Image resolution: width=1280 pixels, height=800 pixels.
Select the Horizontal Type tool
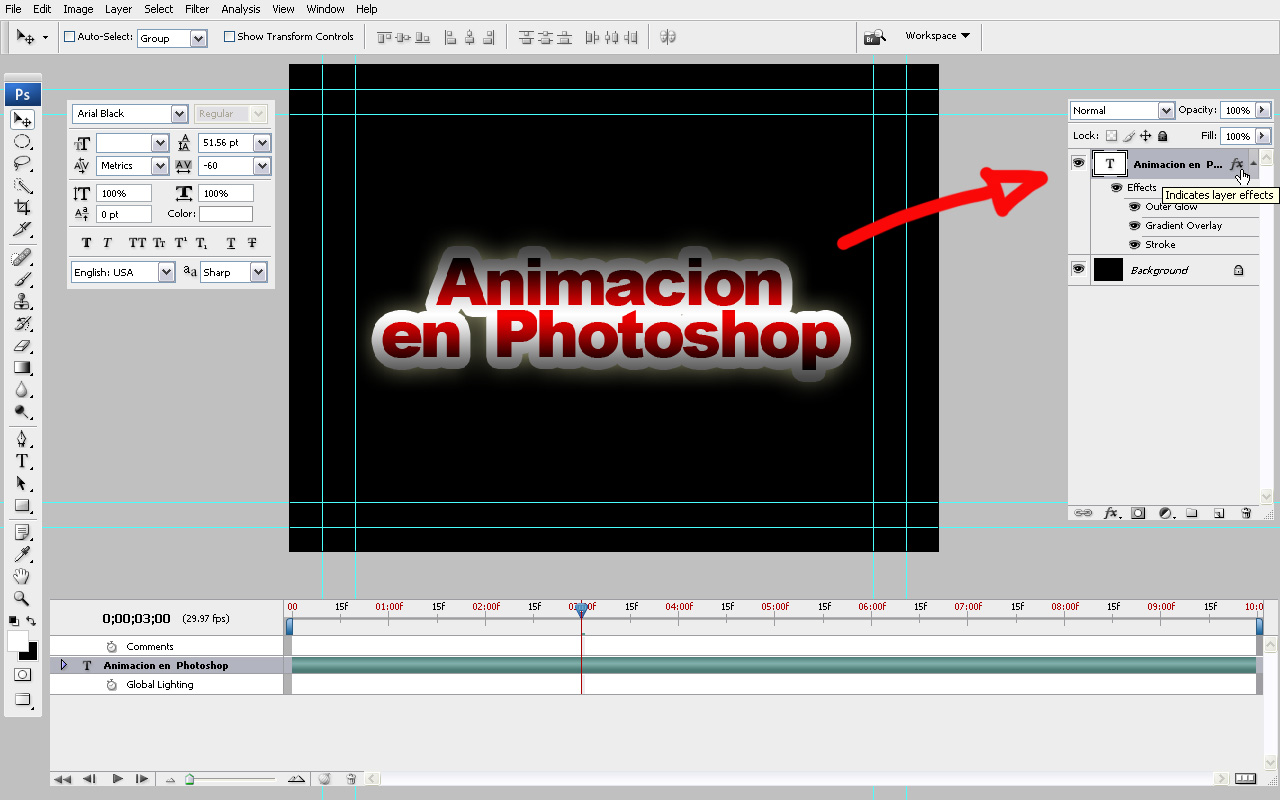pyautogui.click(x=22, y=462)
